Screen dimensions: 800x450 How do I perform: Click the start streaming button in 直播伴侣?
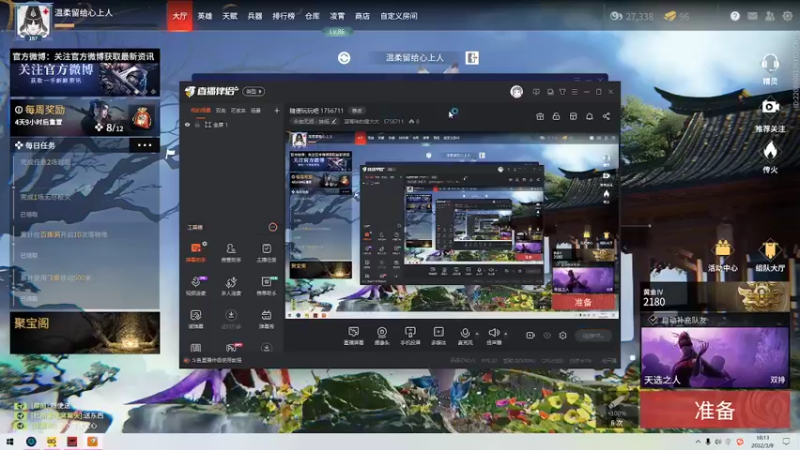tap(593, 336)
